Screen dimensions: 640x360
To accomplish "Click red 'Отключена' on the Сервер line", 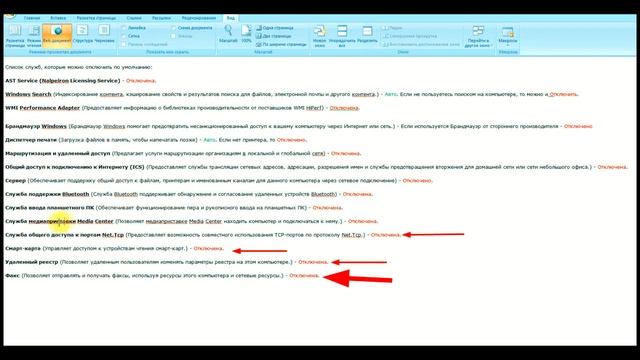I will tap(417, 180).
